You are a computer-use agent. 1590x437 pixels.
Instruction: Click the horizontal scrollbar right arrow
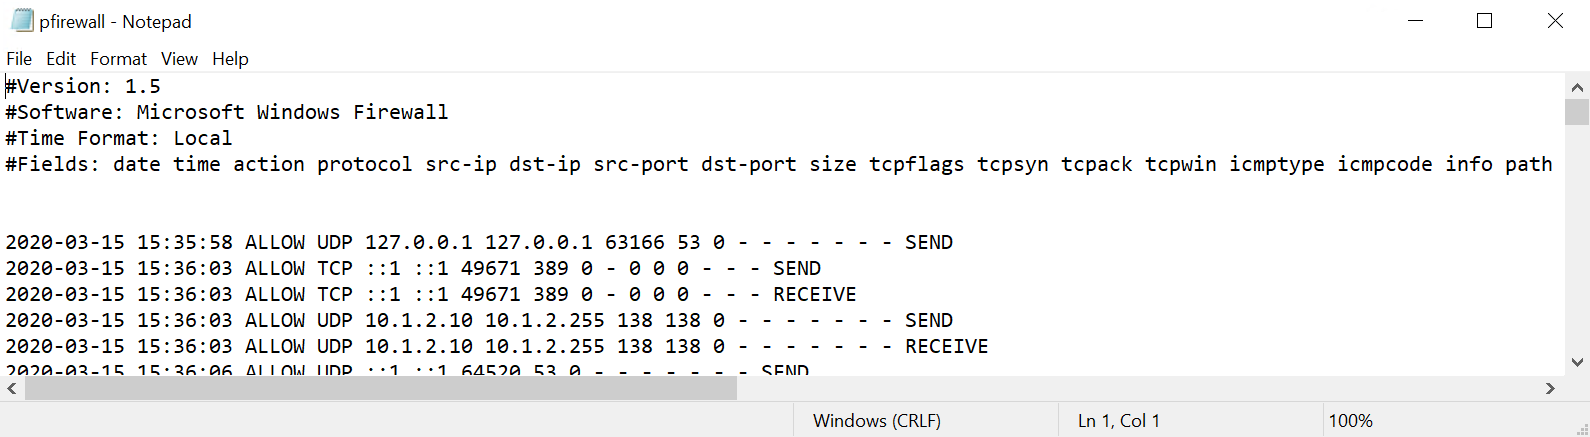pos(1551,389)
